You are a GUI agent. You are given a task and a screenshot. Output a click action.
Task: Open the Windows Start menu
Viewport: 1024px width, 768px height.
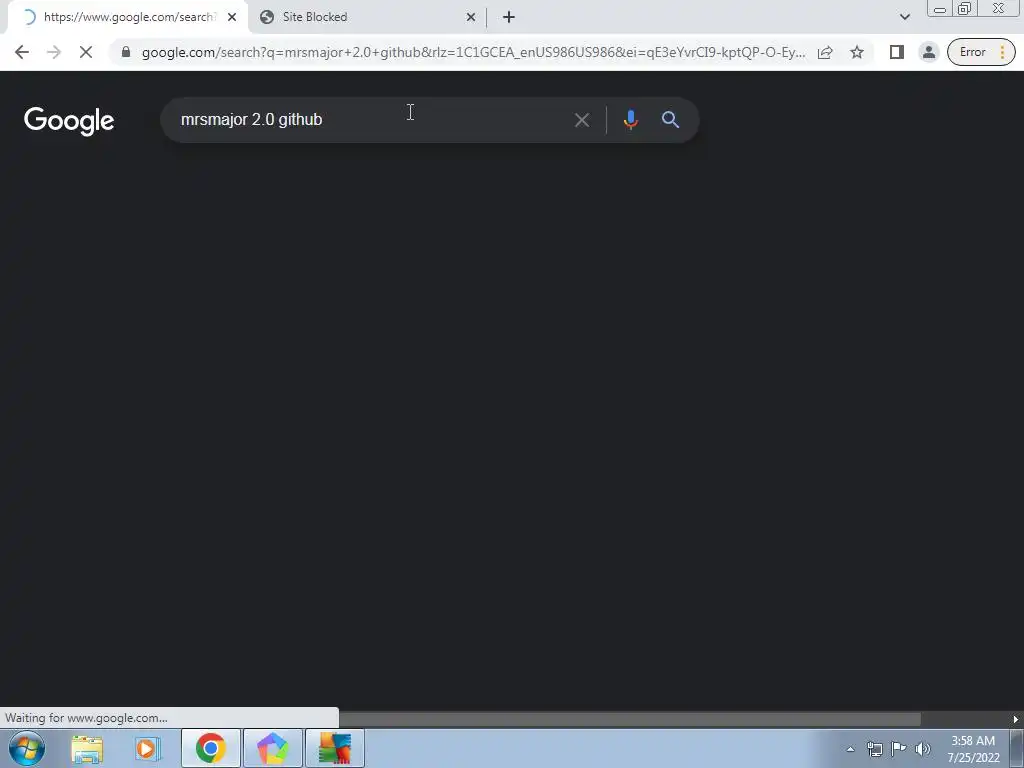(x=27, y=748)
